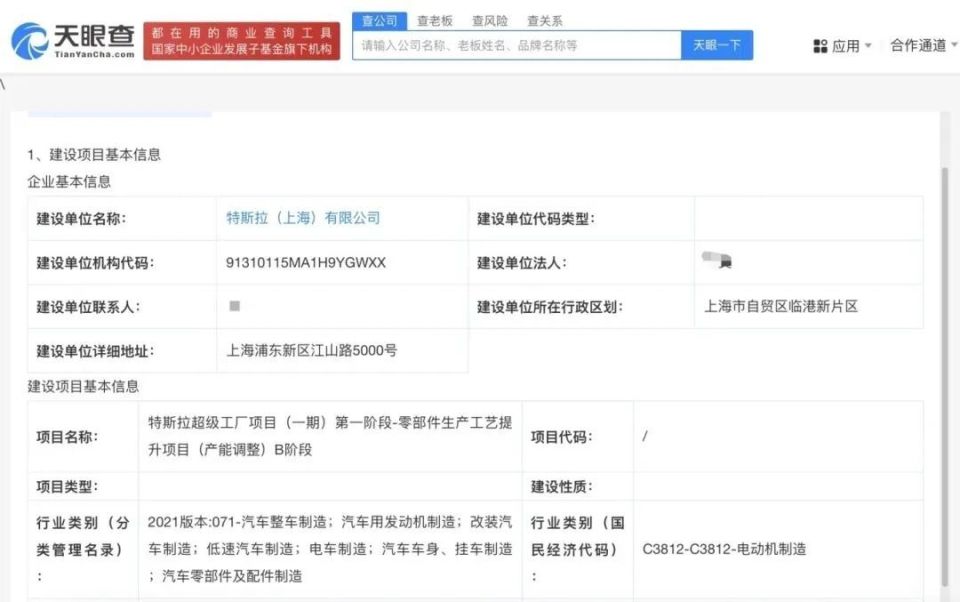960x602 pixels.
Task: Click the vertical page scrollbar
Action: (945, 377)
